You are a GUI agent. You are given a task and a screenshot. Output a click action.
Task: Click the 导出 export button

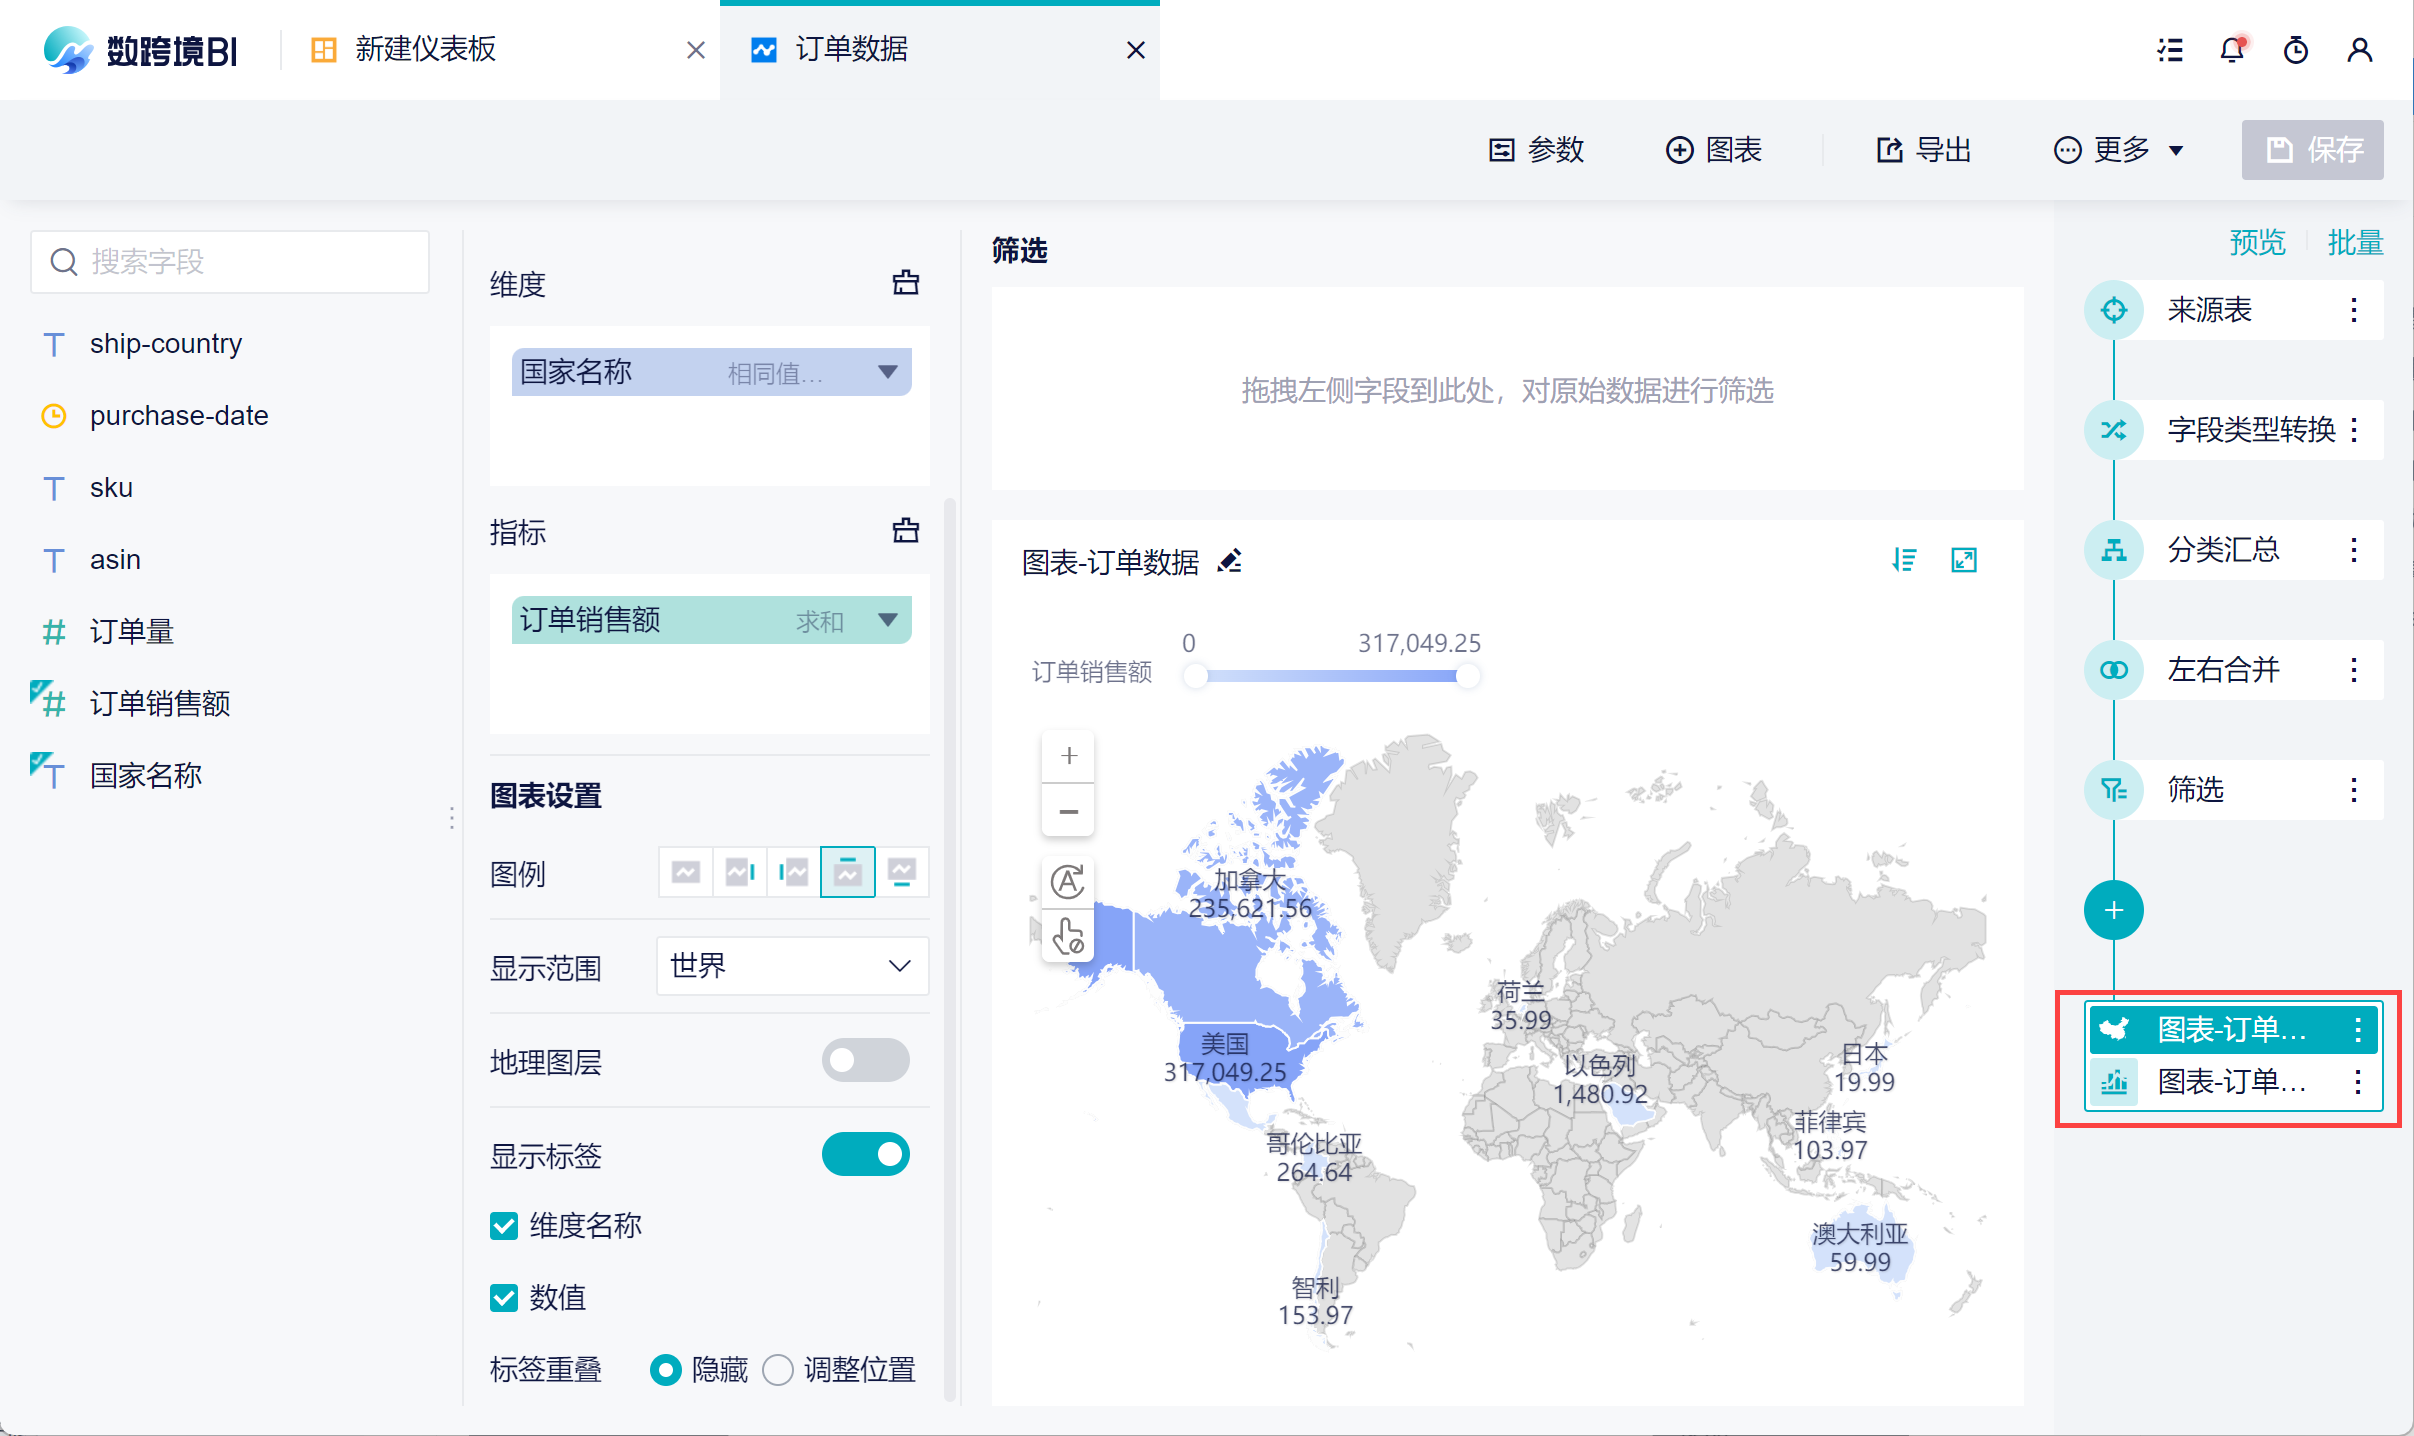pyautogui.click(x=1923, y=150)
